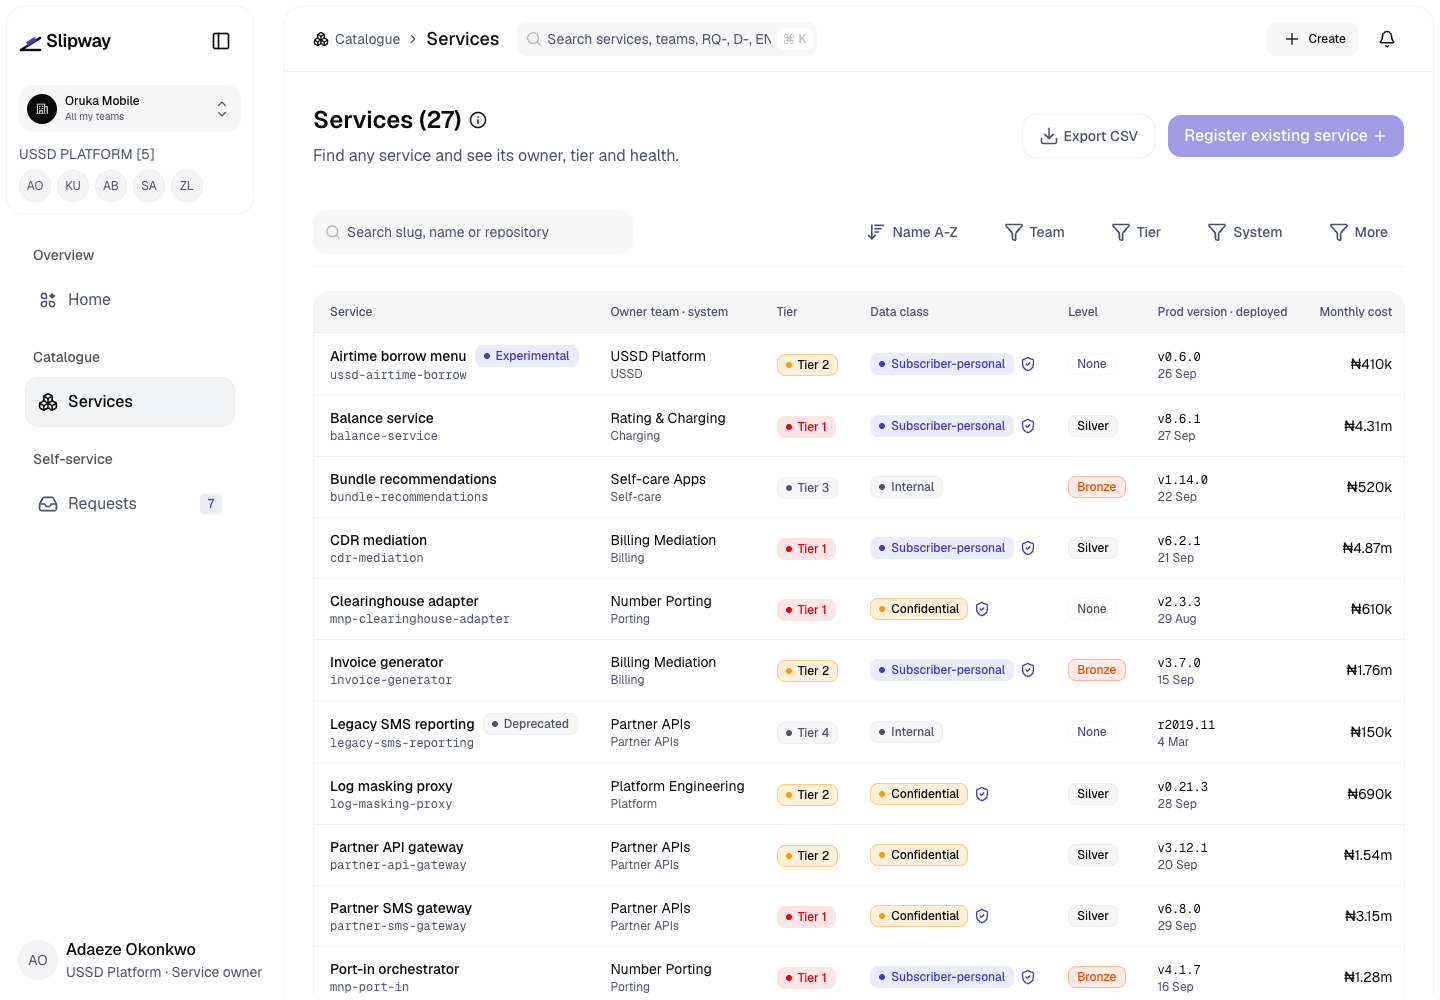Viewport: 1440px width, 1000px height.
Task: Collapse the sidebar panel icon
Action: tap(221, 41)
